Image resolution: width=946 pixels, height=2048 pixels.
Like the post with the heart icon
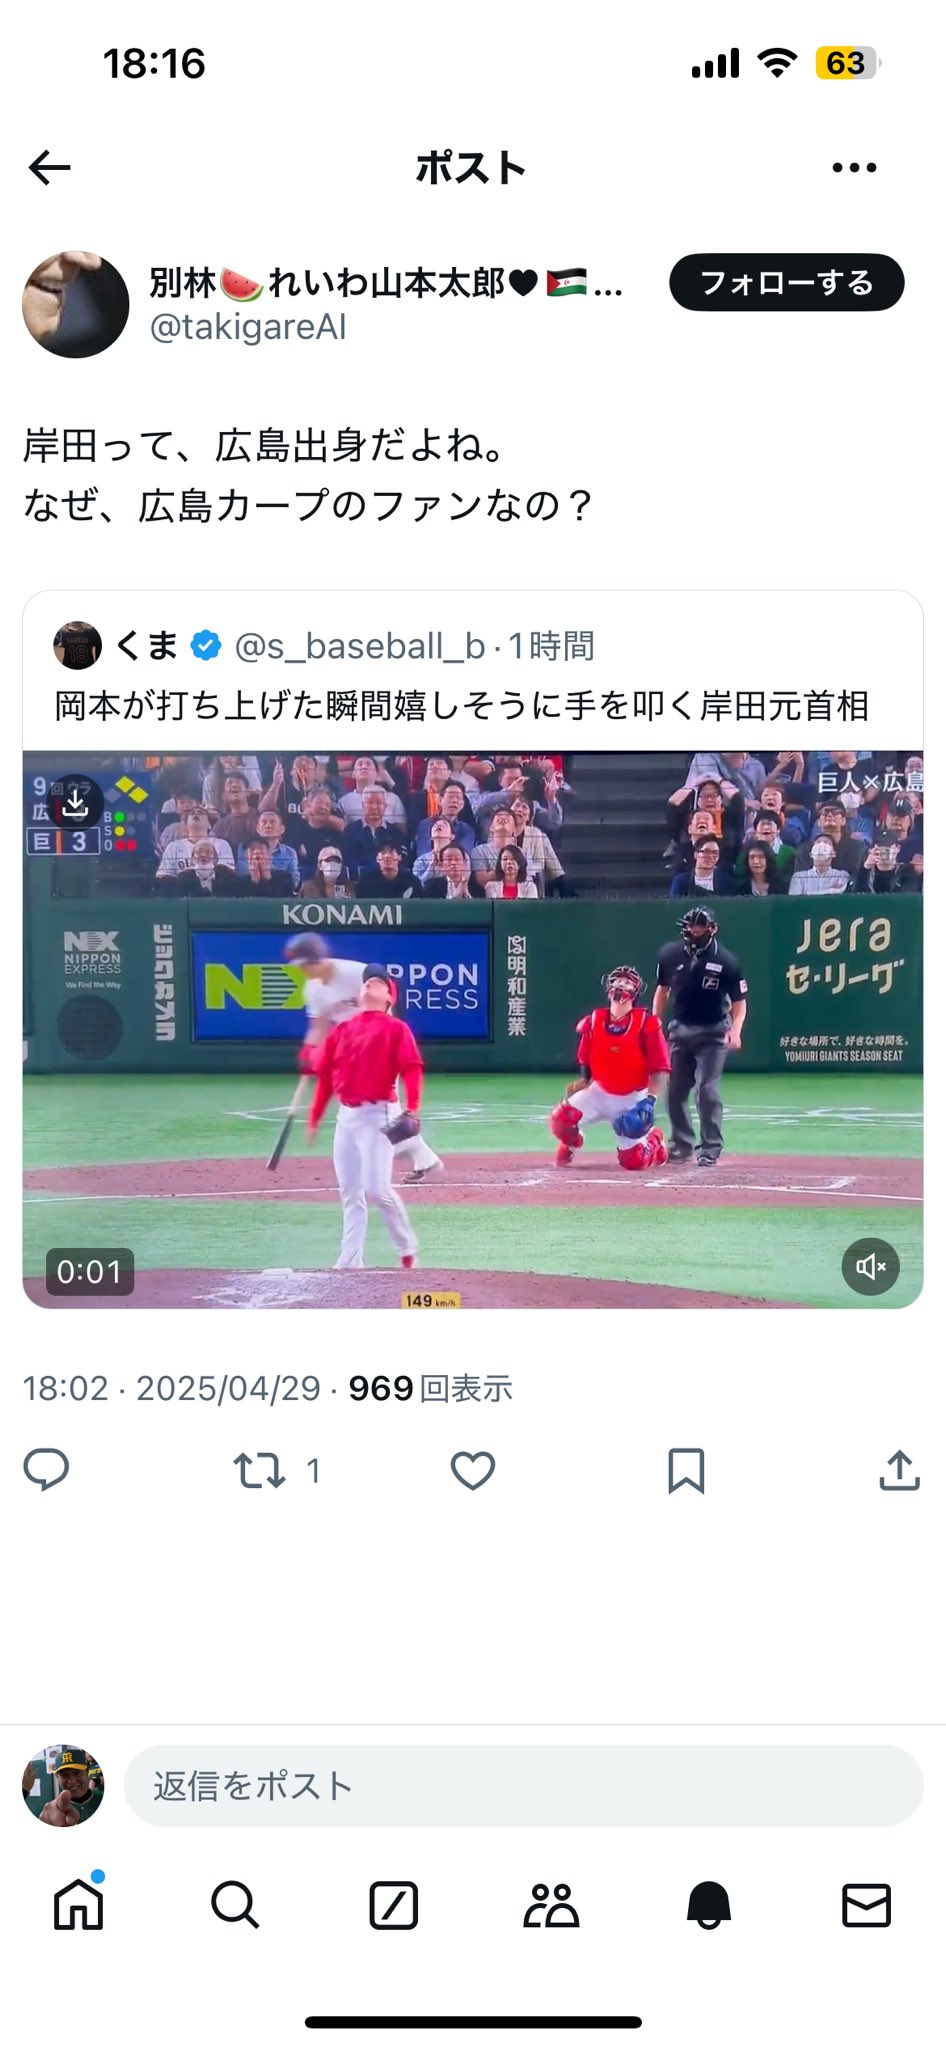point(473,1471)
